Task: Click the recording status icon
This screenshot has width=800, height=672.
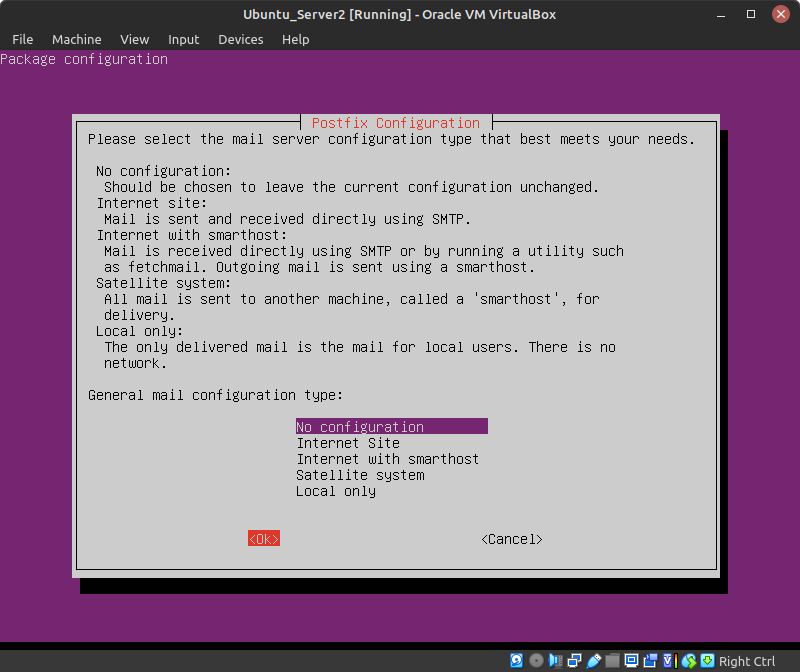Action: pyautogui.click(x=651, y=661)
